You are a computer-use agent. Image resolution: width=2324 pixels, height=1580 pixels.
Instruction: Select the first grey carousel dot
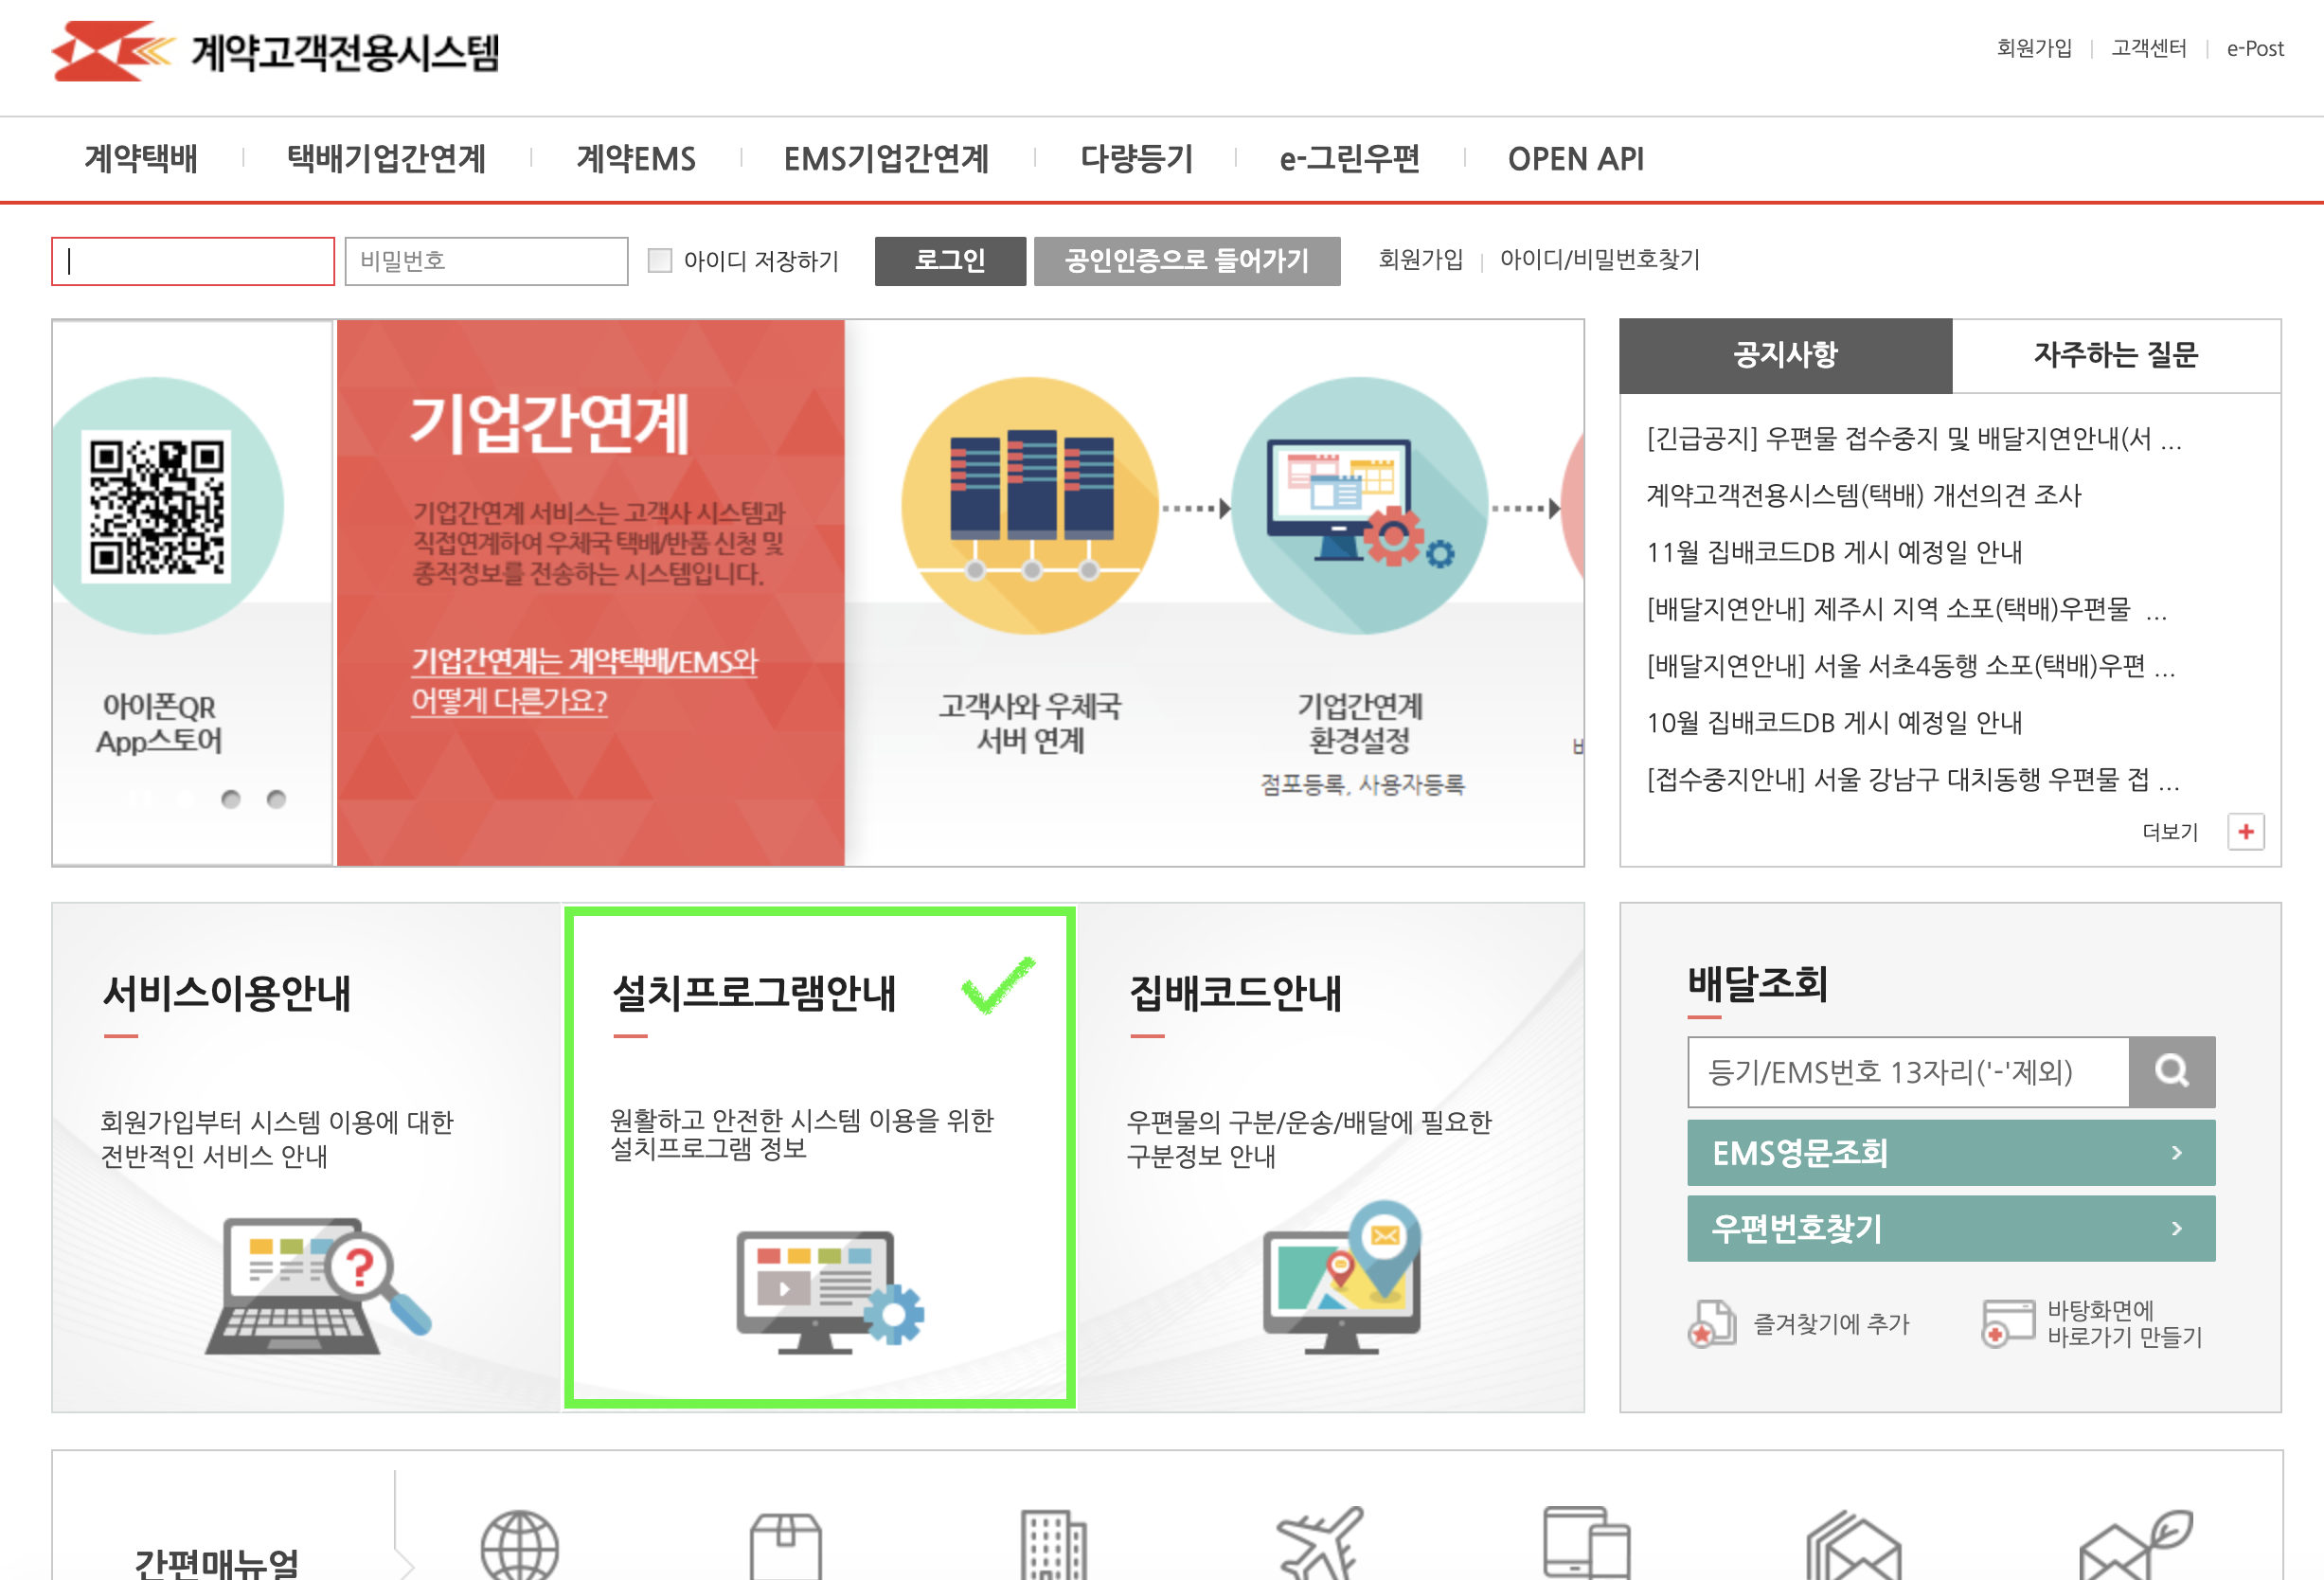point(231,799)
